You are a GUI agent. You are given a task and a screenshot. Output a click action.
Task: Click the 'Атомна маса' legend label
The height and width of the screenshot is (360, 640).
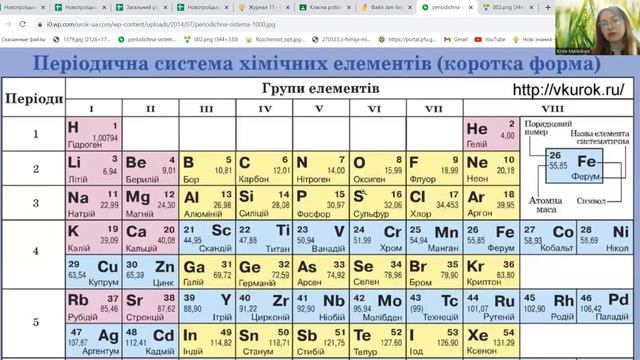545,204
